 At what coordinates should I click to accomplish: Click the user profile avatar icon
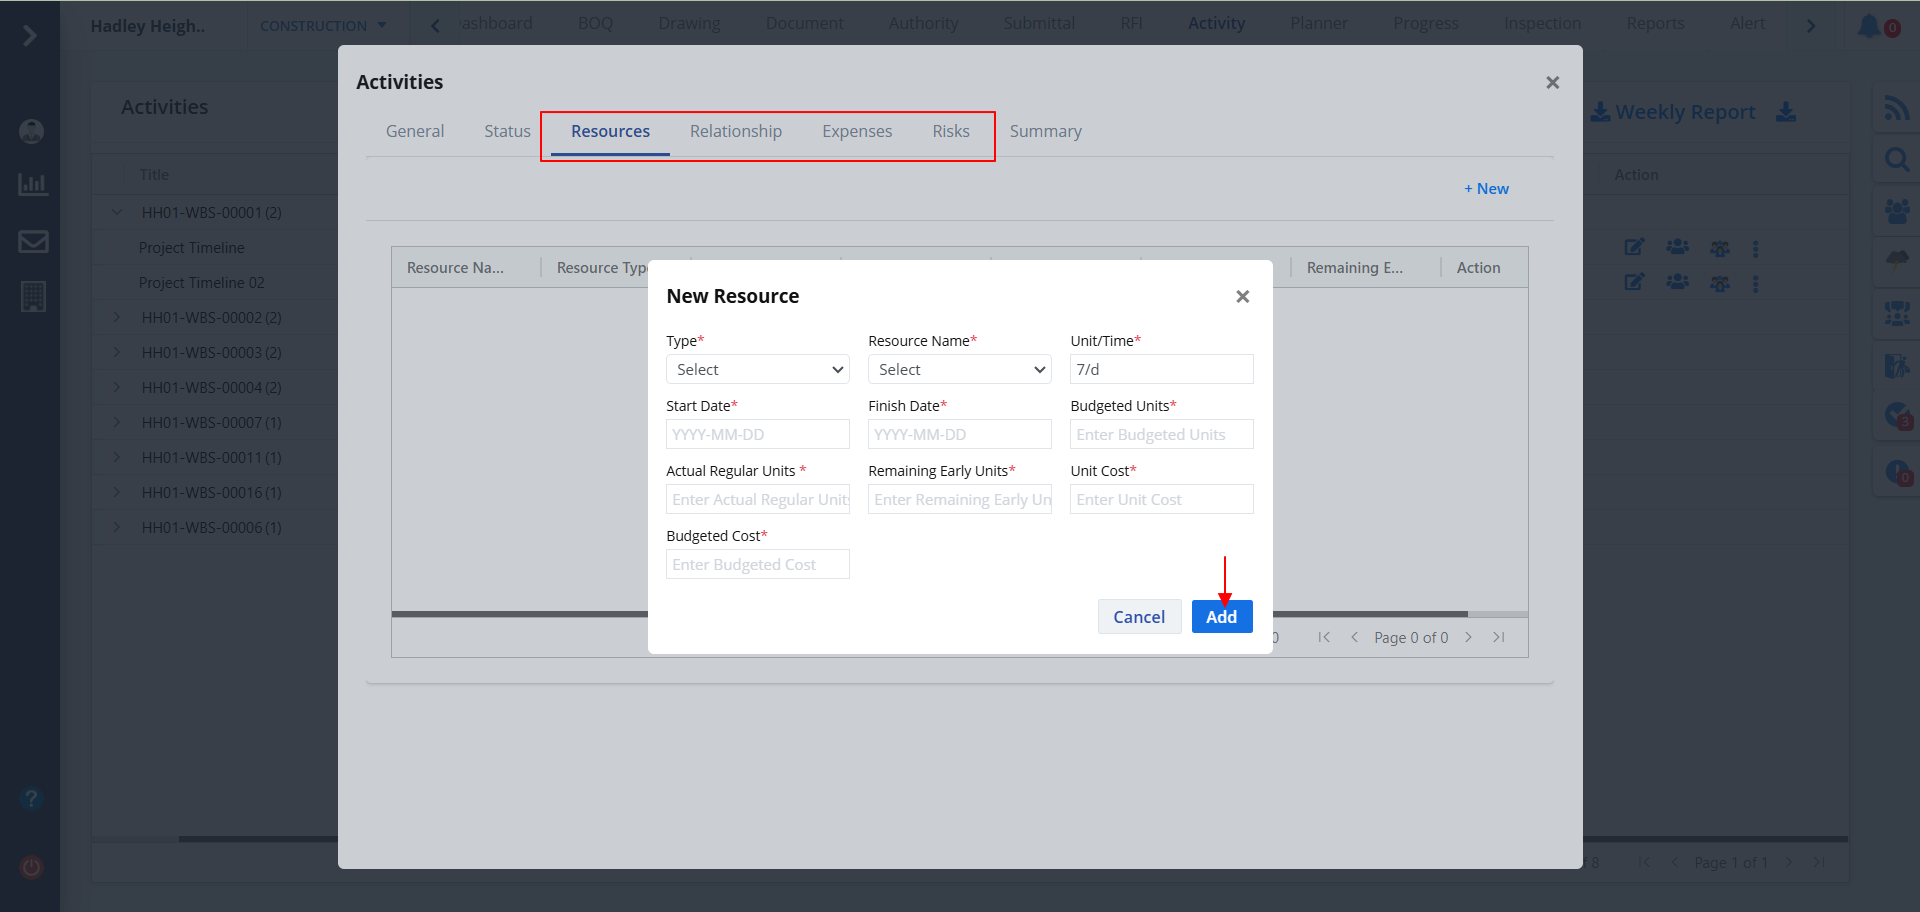32,131
